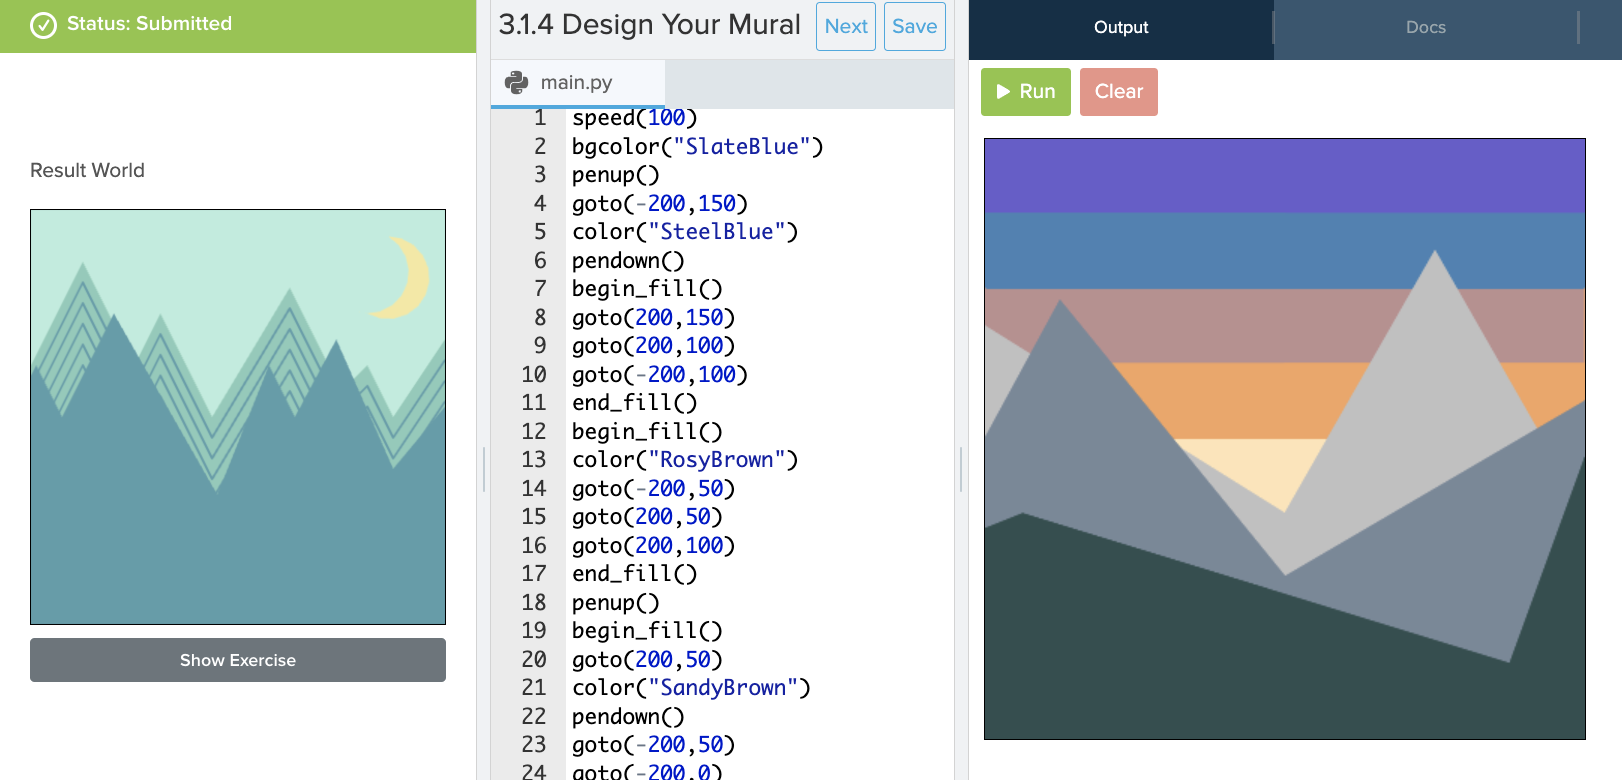1622x780 pixels.
Task: Select the Output tab
Action: pos(1120,28)
